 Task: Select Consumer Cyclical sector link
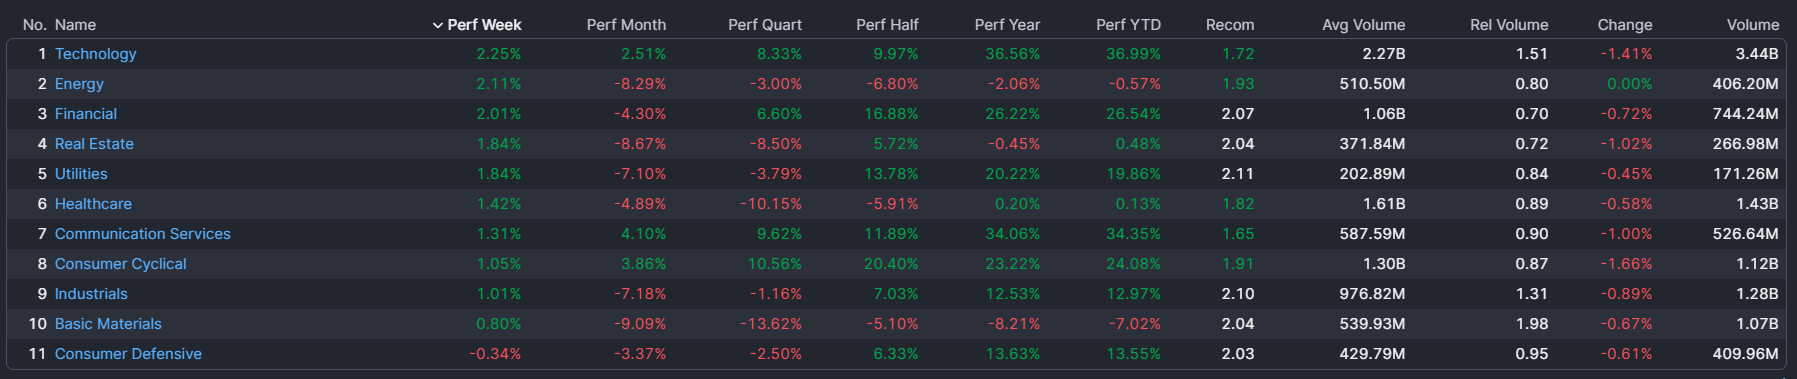[x=120, y=264]
